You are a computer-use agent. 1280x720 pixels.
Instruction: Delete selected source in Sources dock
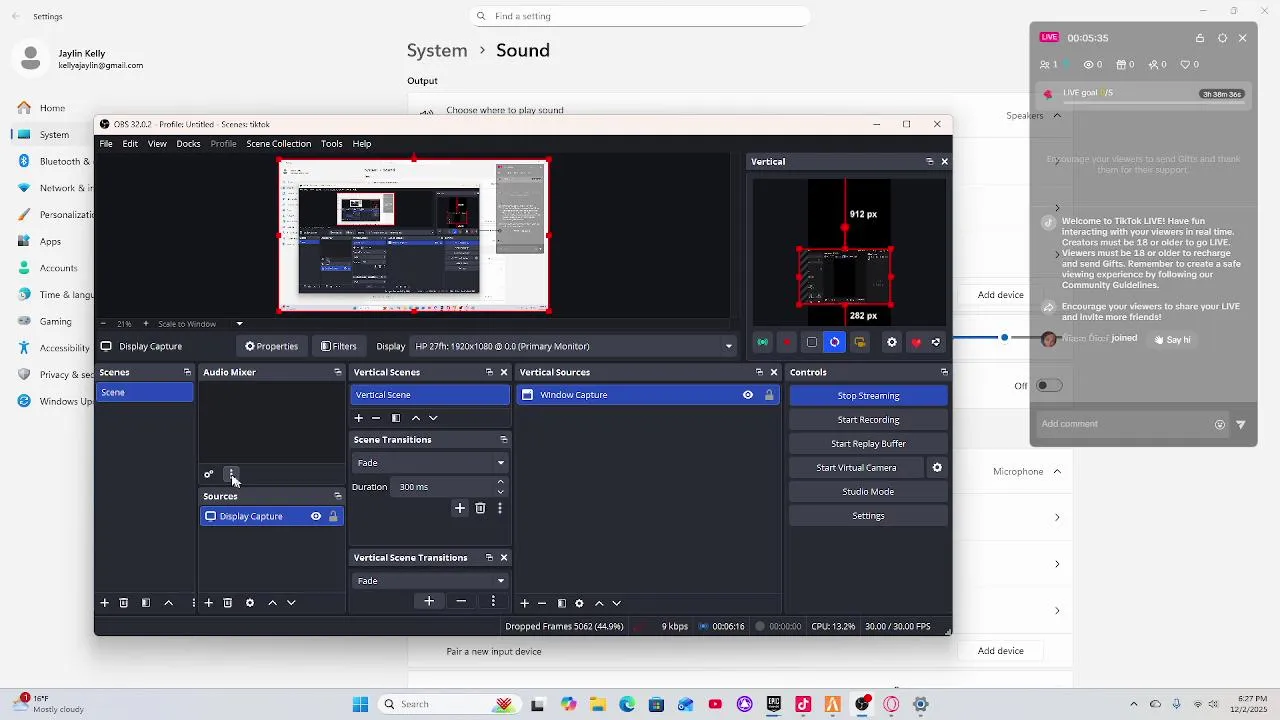click(228, 603)
